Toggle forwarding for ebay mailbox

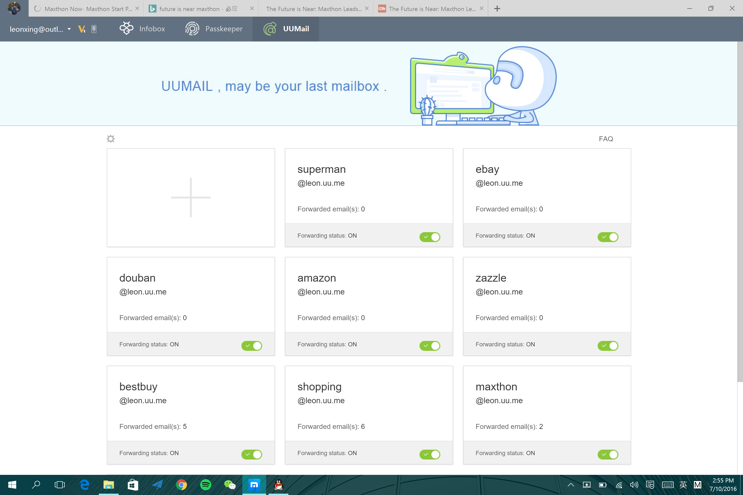click(608, 237)
